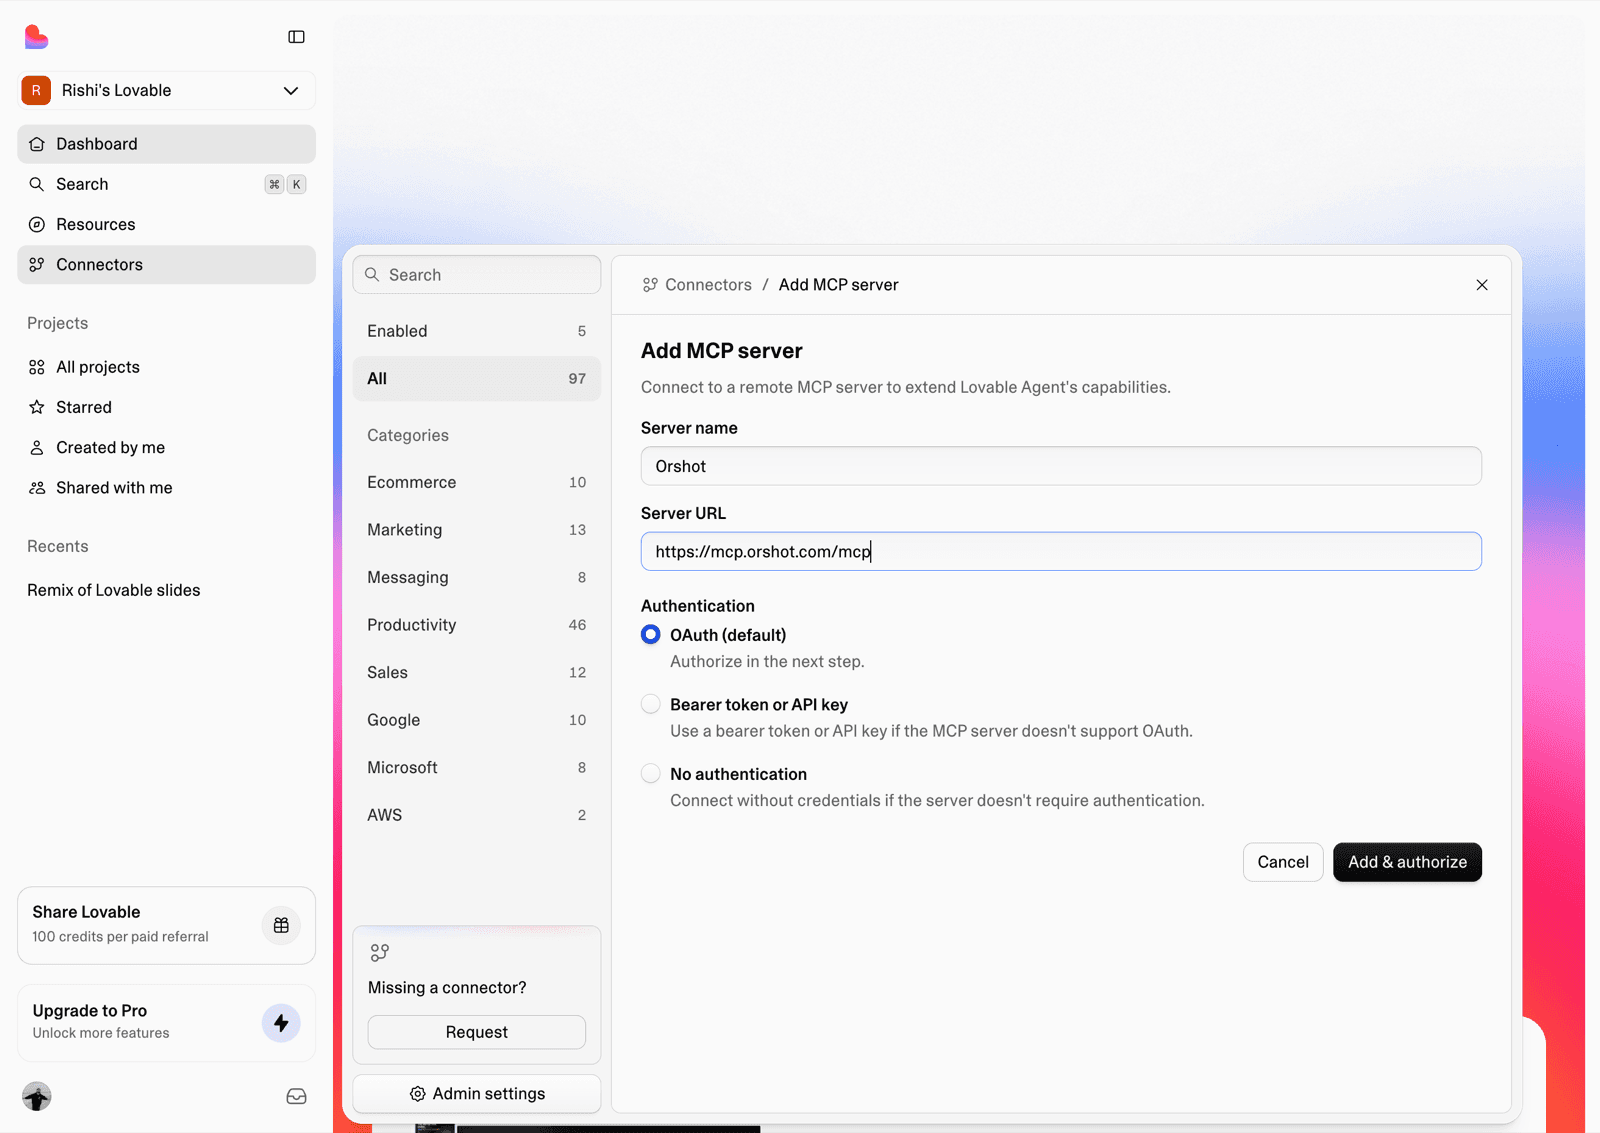1600x1133 pixels.
Task: Click Upgrade to Pro card
Action: tap(166, 1022)
